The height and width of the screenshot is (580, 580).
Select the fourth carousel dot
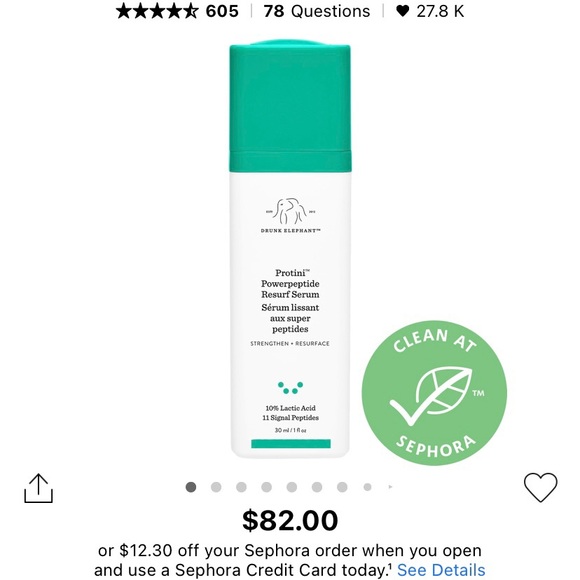266,487
